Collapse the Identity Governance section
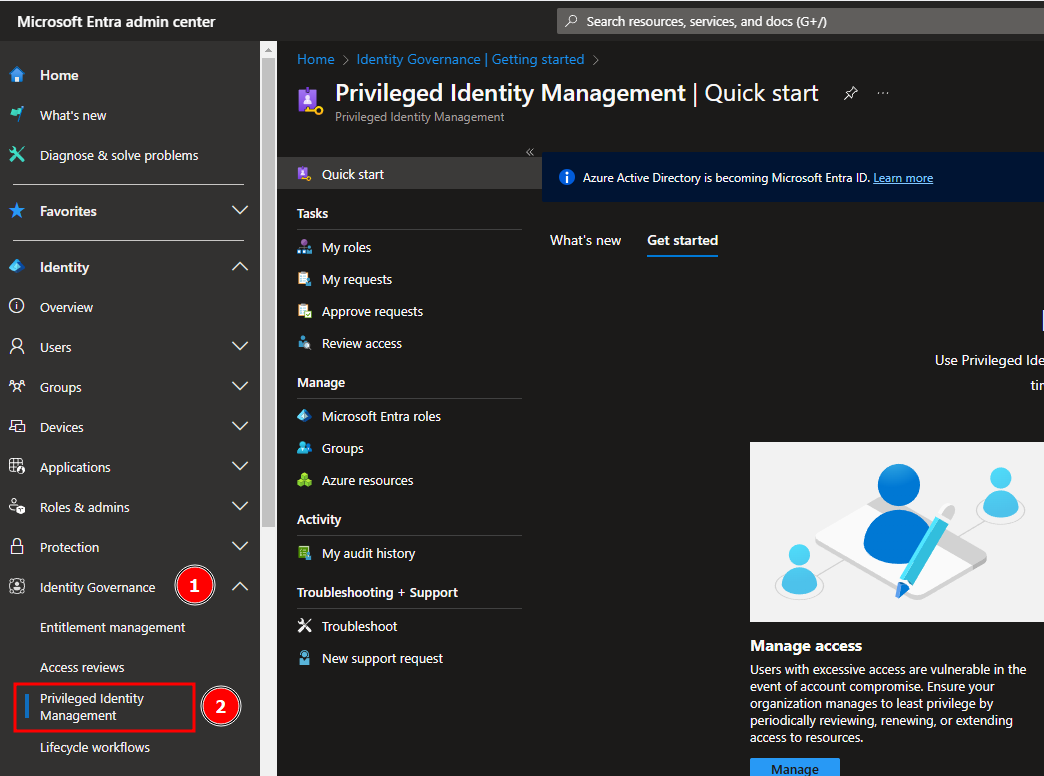 (x=239, y=586)
